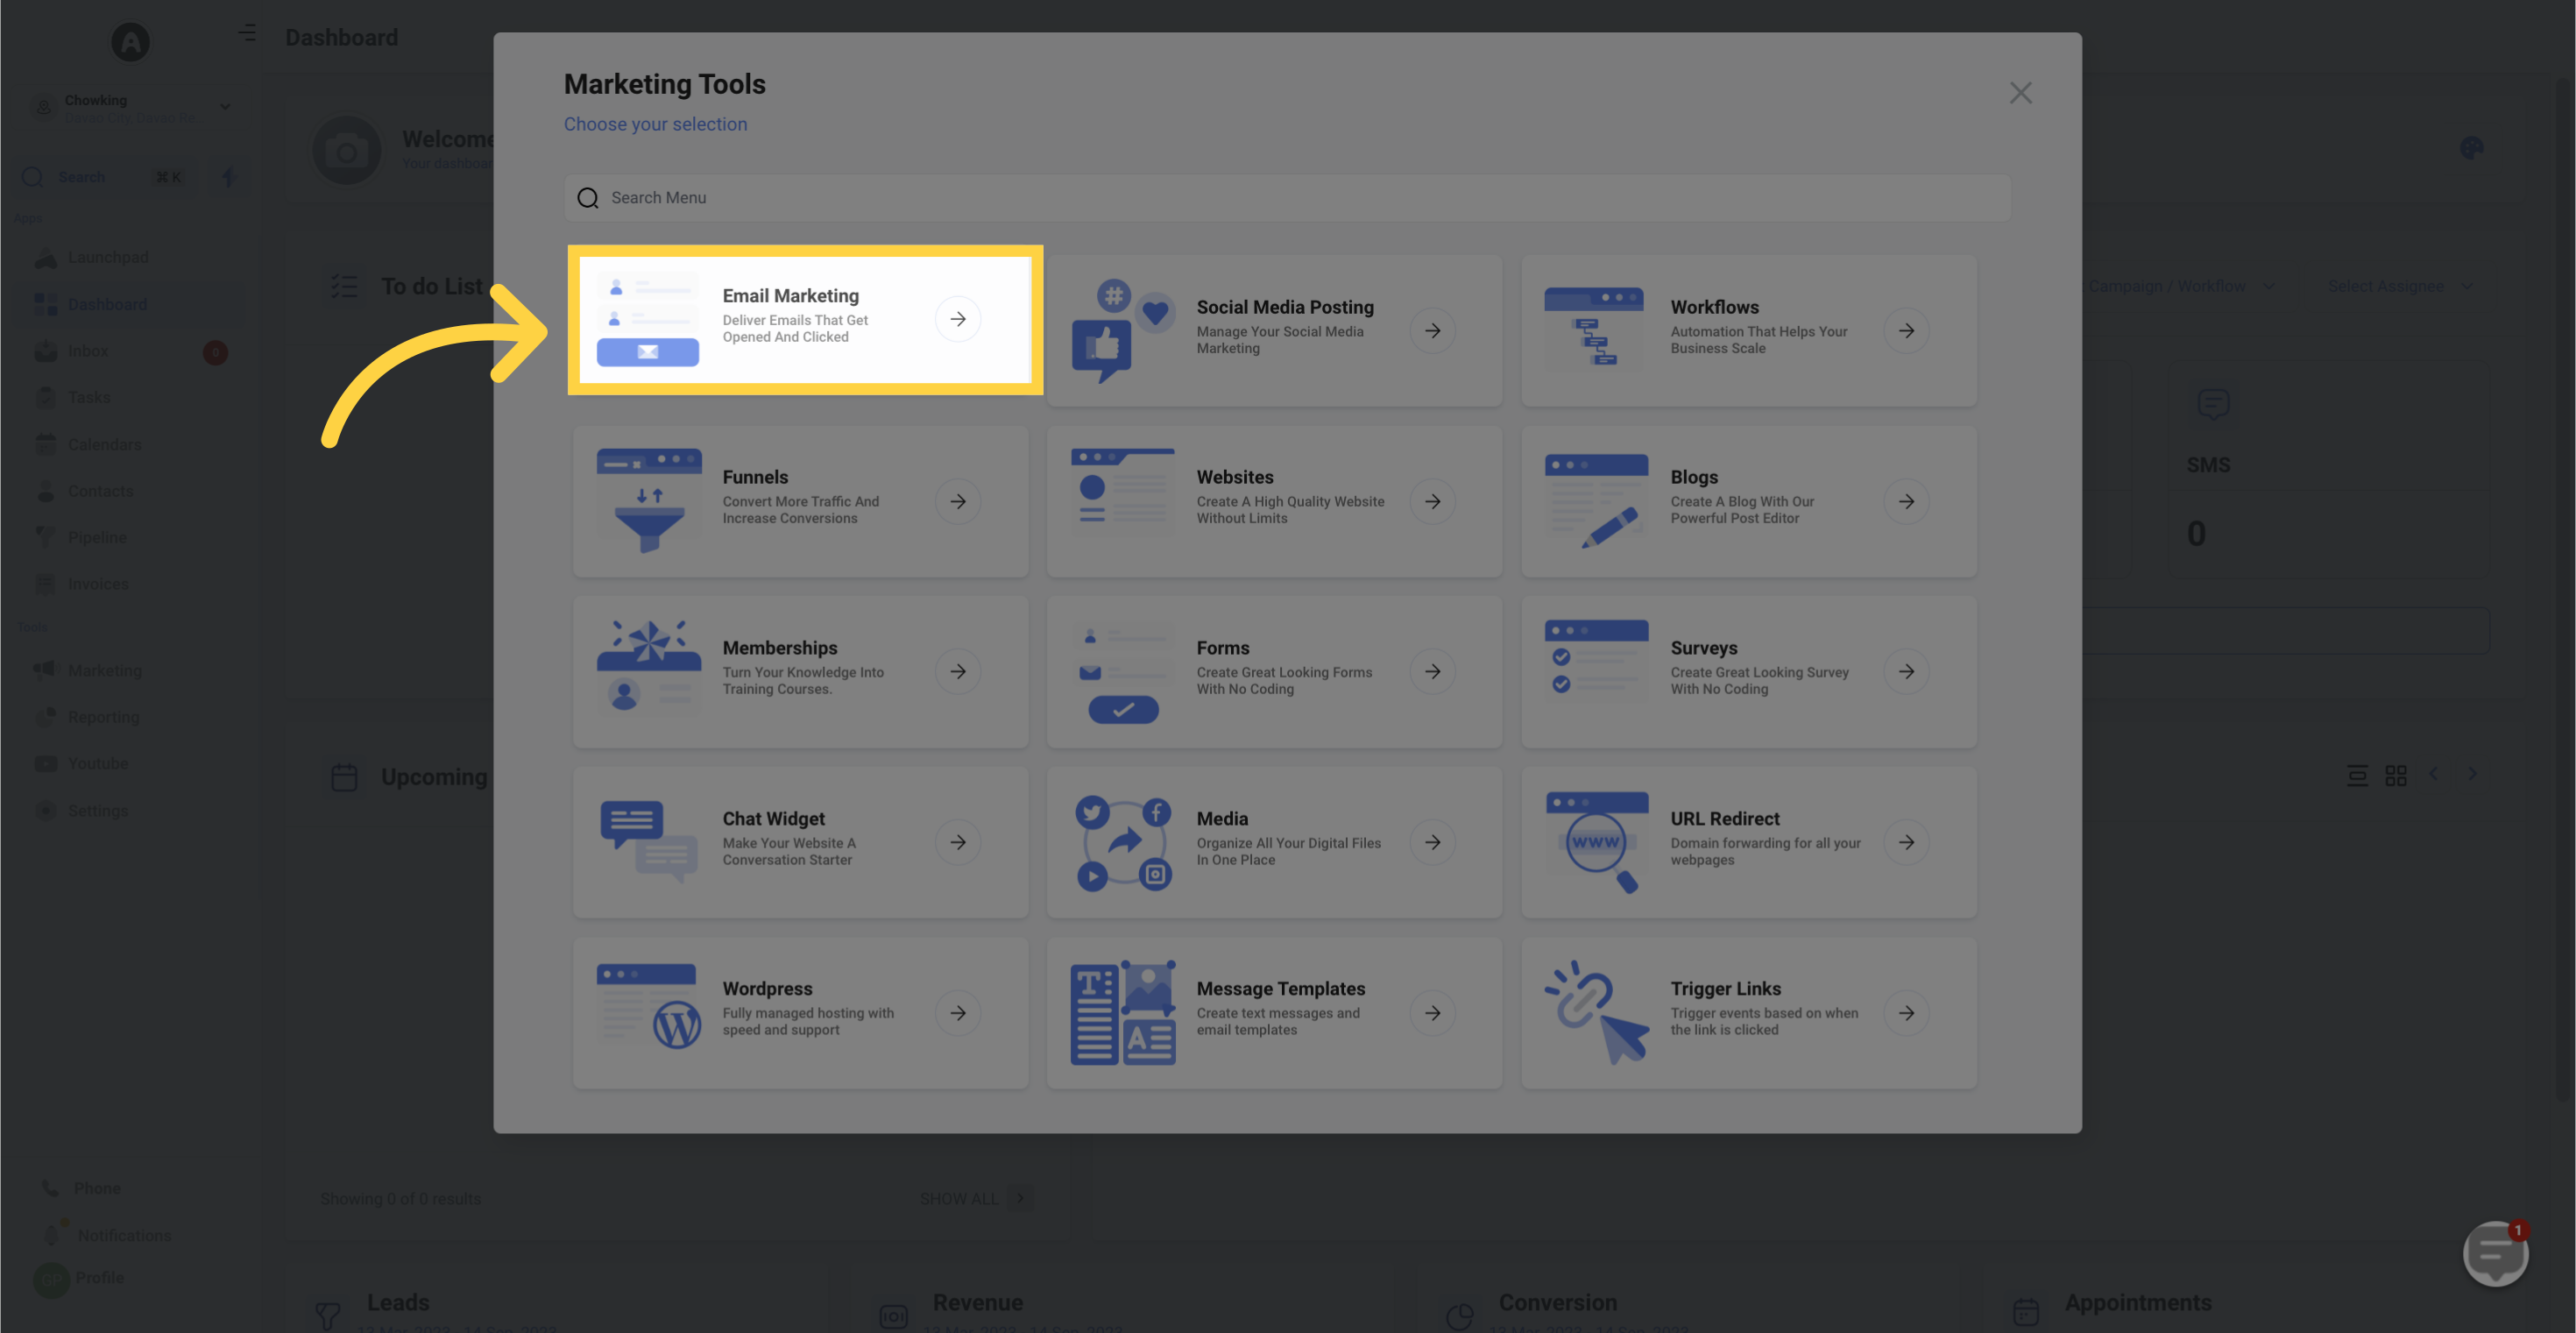Open the Workflows arrow button
Viewport: 2576px width, 1333px height.
pyautogui.click(x=1906, y=330)
